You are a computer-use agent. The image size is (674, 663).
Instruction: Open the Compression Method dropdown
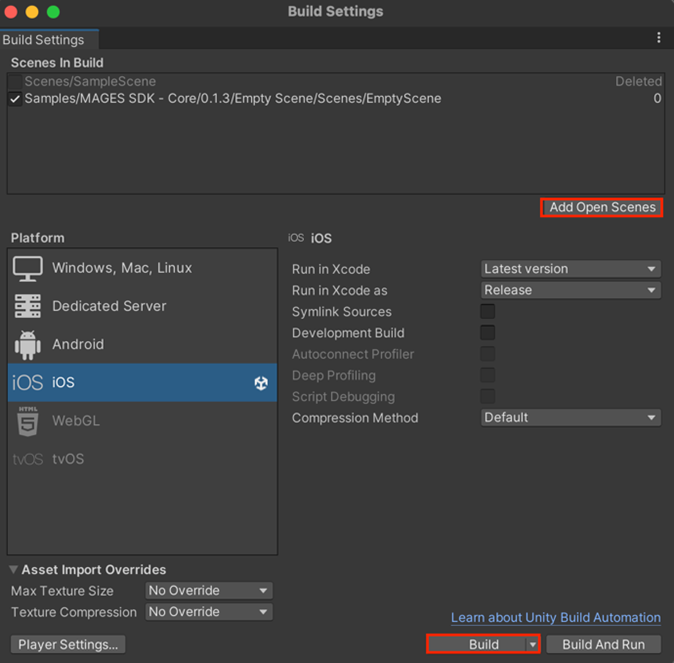[x=570, y=418]
